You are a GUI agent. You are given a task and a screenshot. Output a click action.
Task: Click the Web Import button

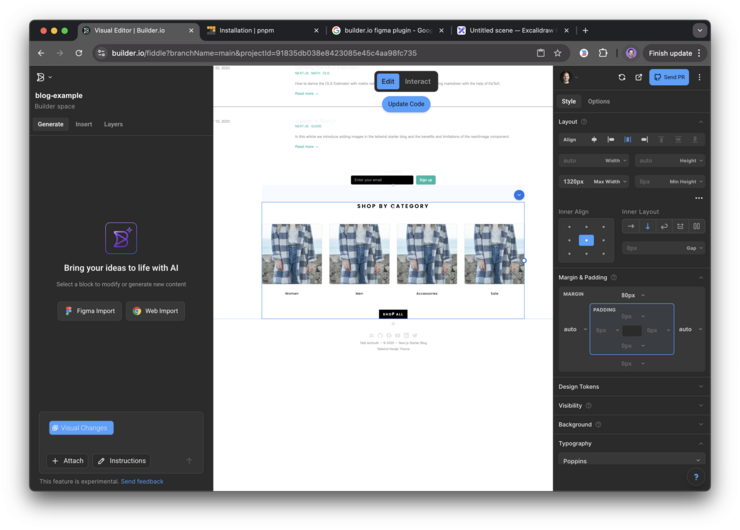point(155,311)
